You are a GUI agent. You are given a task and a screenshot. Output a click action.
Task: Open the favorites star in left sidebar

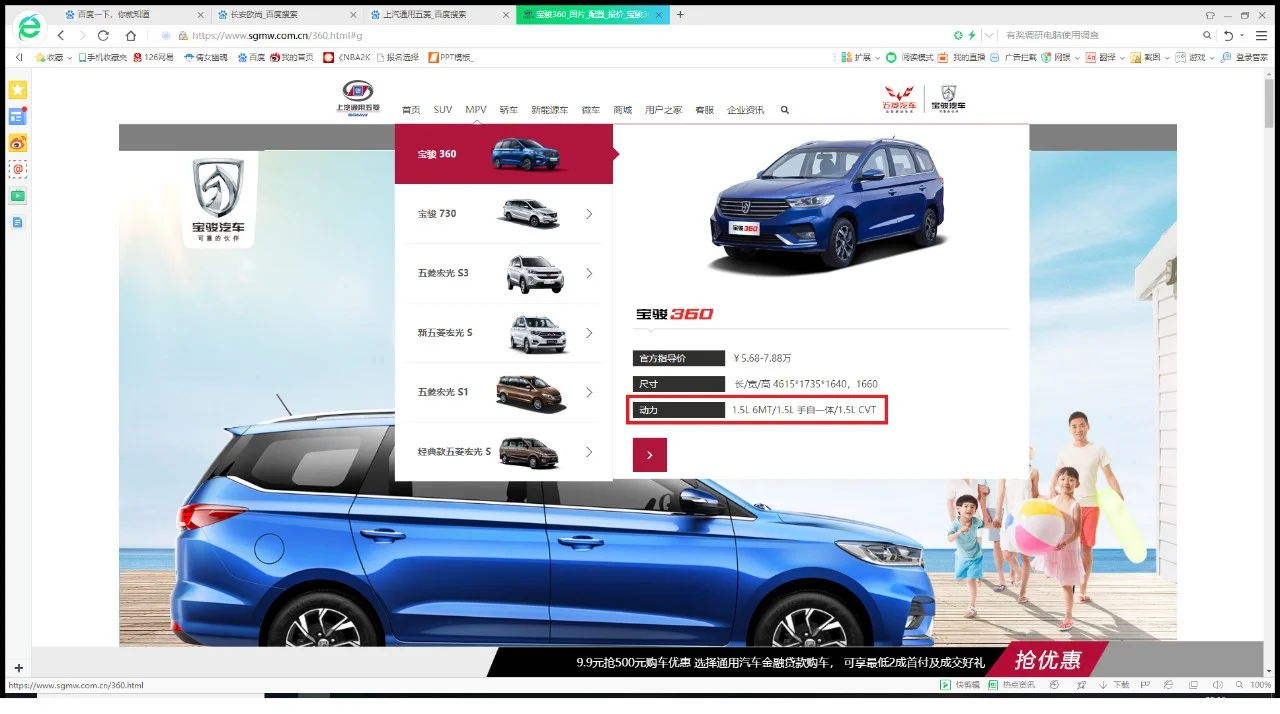coord(18,90)
